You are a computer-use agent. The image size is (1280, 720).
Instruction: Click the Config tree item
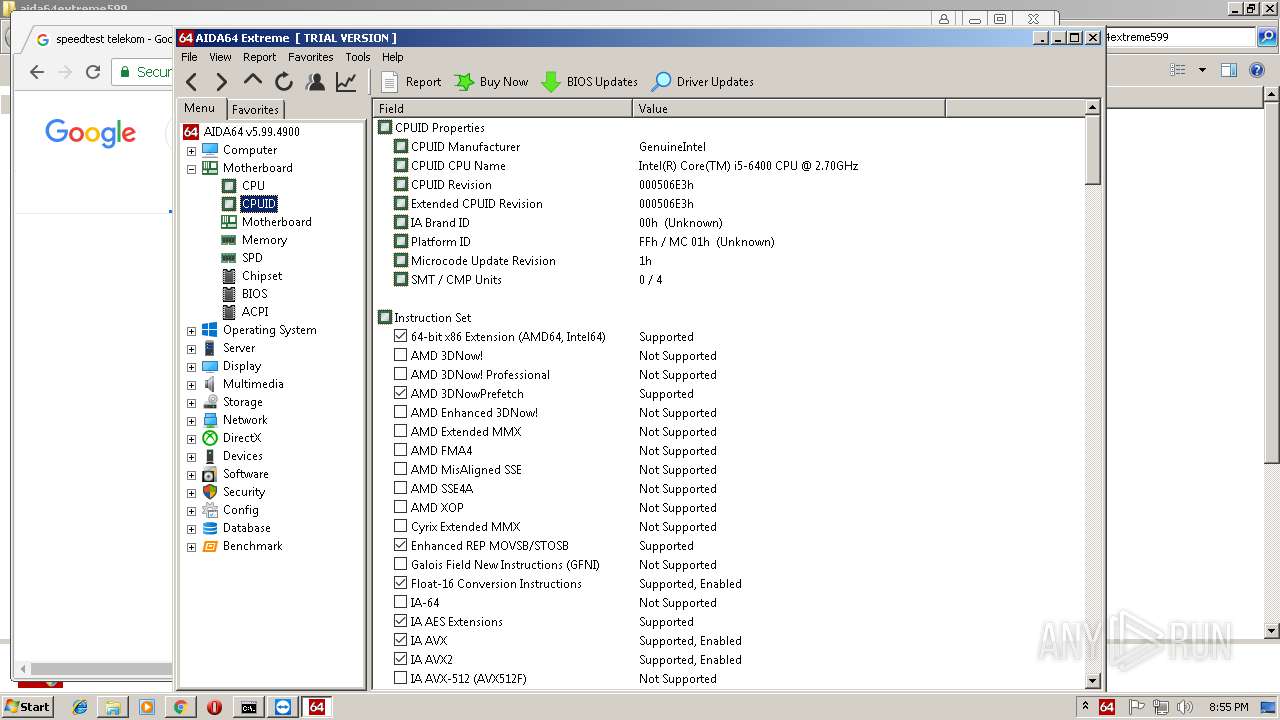click(x=240, y=510)
